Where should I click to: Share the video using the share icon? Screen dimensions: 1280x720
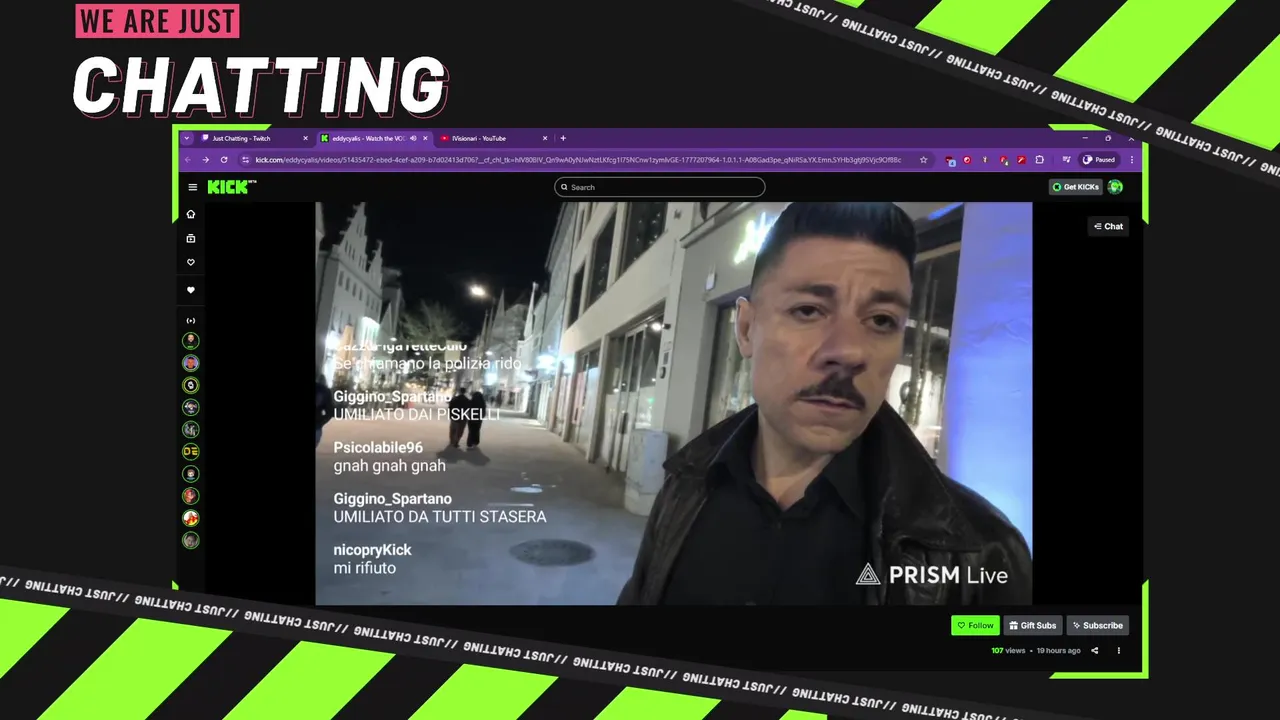tap(1094, 651)
